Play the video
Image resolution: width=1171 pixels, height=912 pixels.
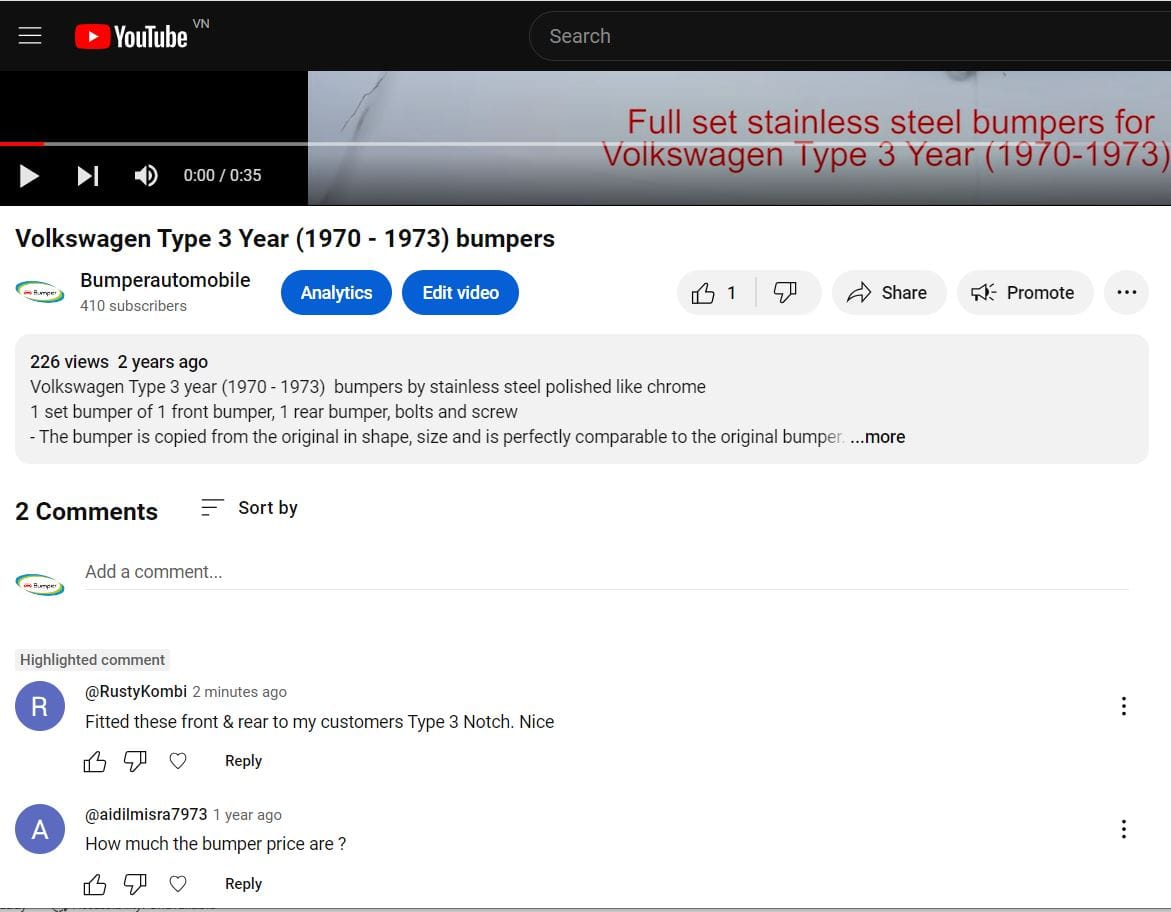click(29, 176)
